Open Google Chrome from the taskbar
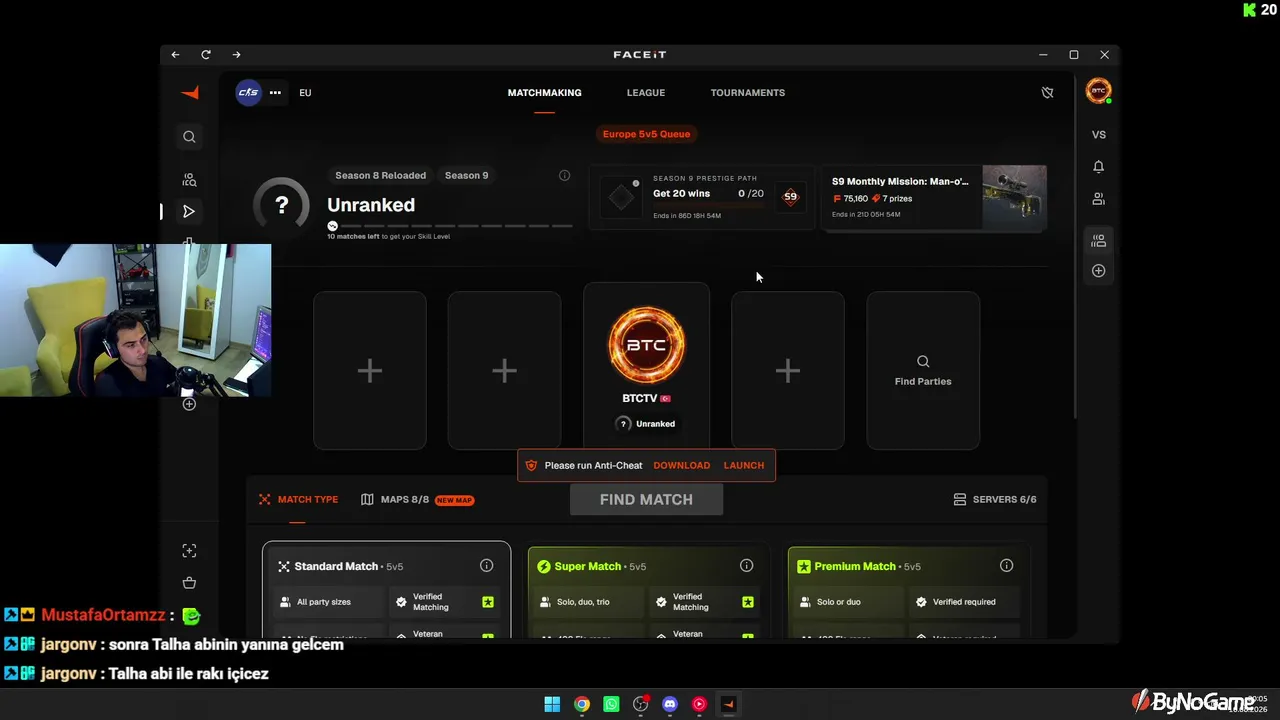The width and height of the screenshot is (1280, 720). pos(582,704)
